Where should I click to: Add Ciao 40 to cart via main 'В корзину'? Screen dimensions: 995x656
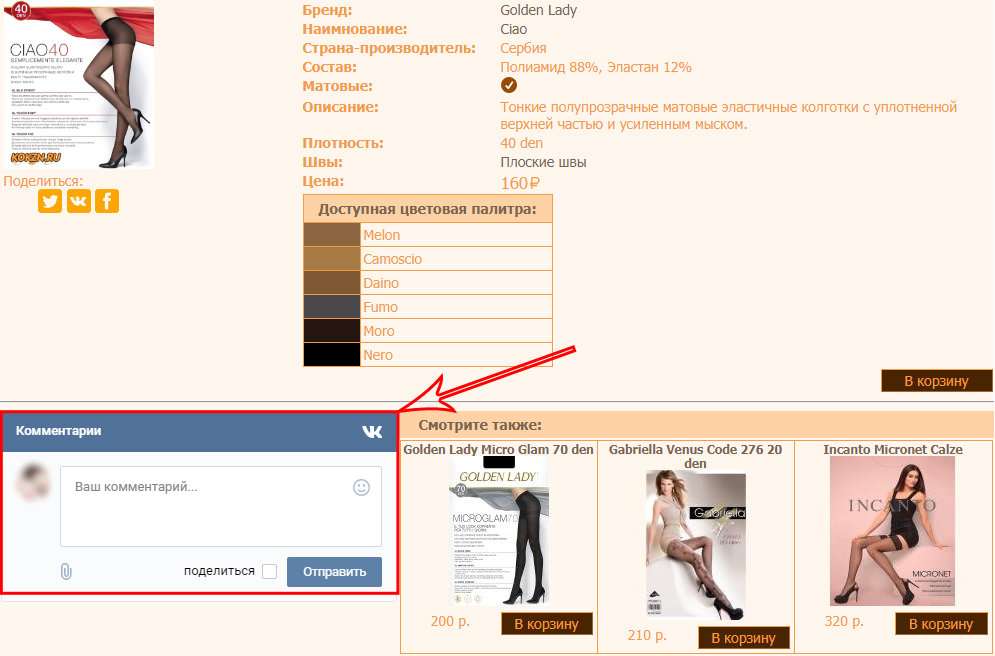pyautogui.click(x=937, y=381)
